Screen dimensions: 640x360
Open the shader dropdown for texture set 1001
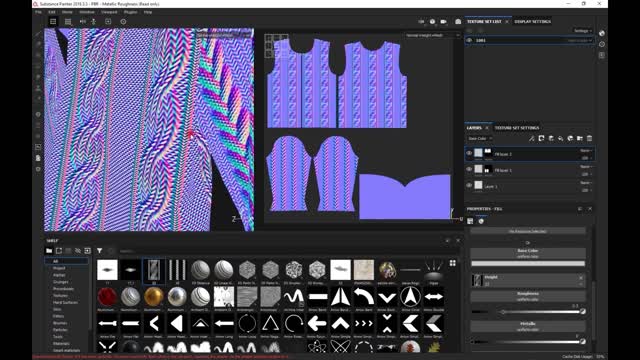(x=580, y=40)
